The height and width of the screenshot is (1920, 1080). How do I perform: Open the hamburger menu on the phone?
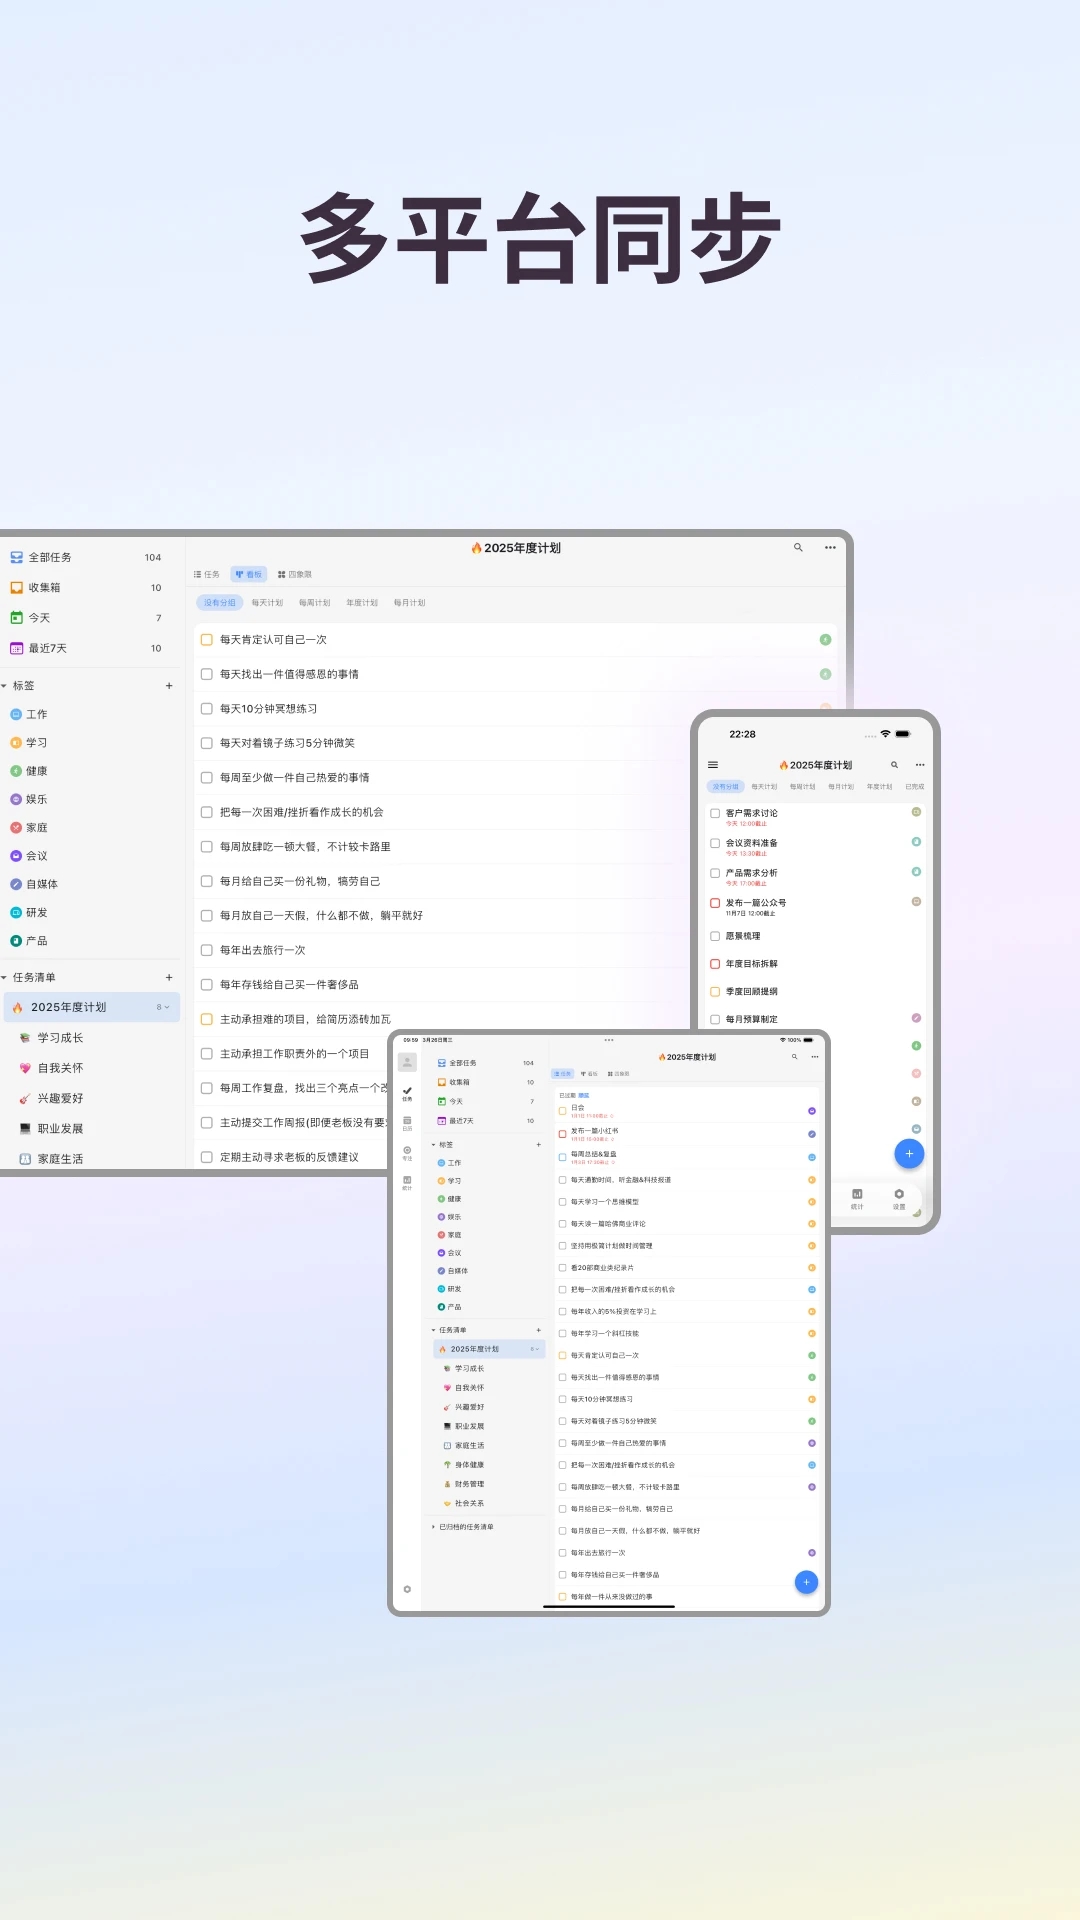point(713,765)
